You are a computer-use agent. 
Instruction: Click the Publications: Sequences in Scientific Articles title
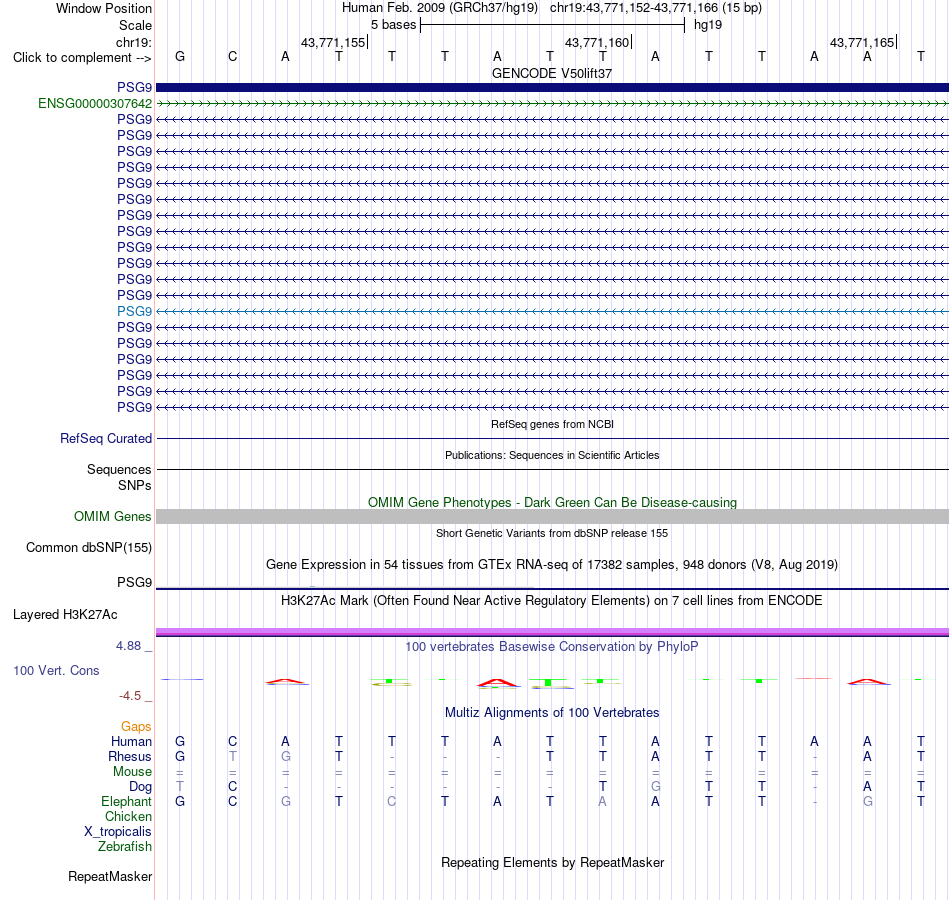(552, 455)
